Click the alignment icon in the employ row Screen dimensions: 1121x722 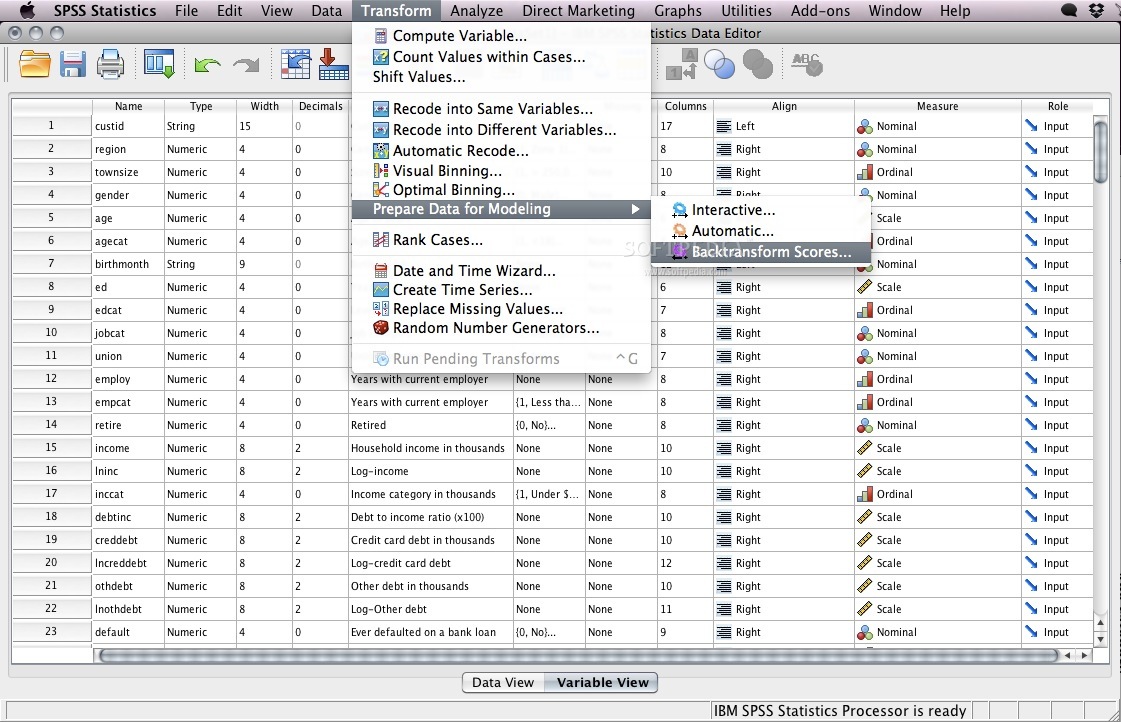pos(724,379)
